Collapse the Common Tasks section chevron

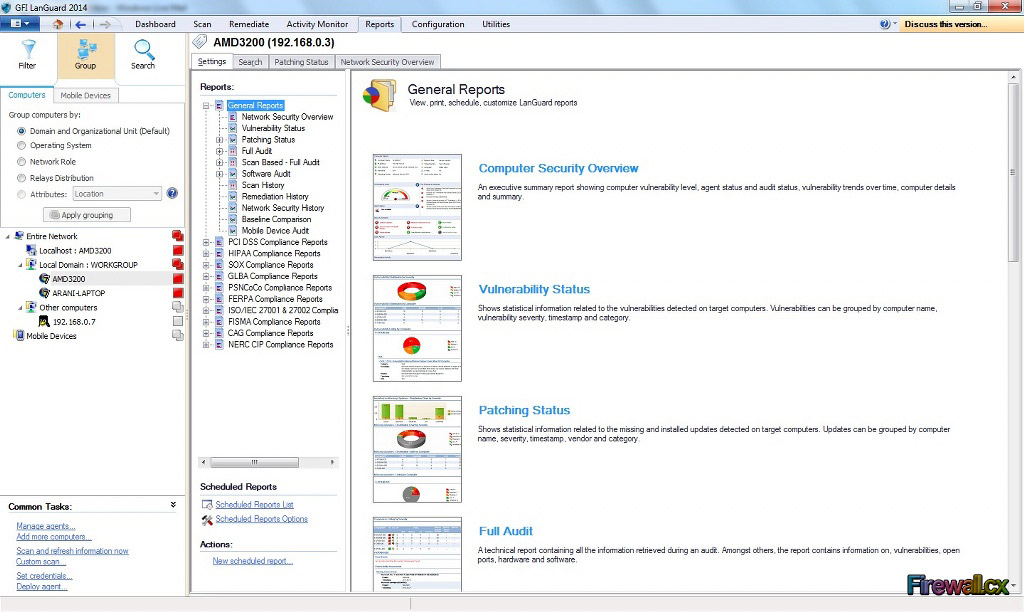[x=173, y=505]
